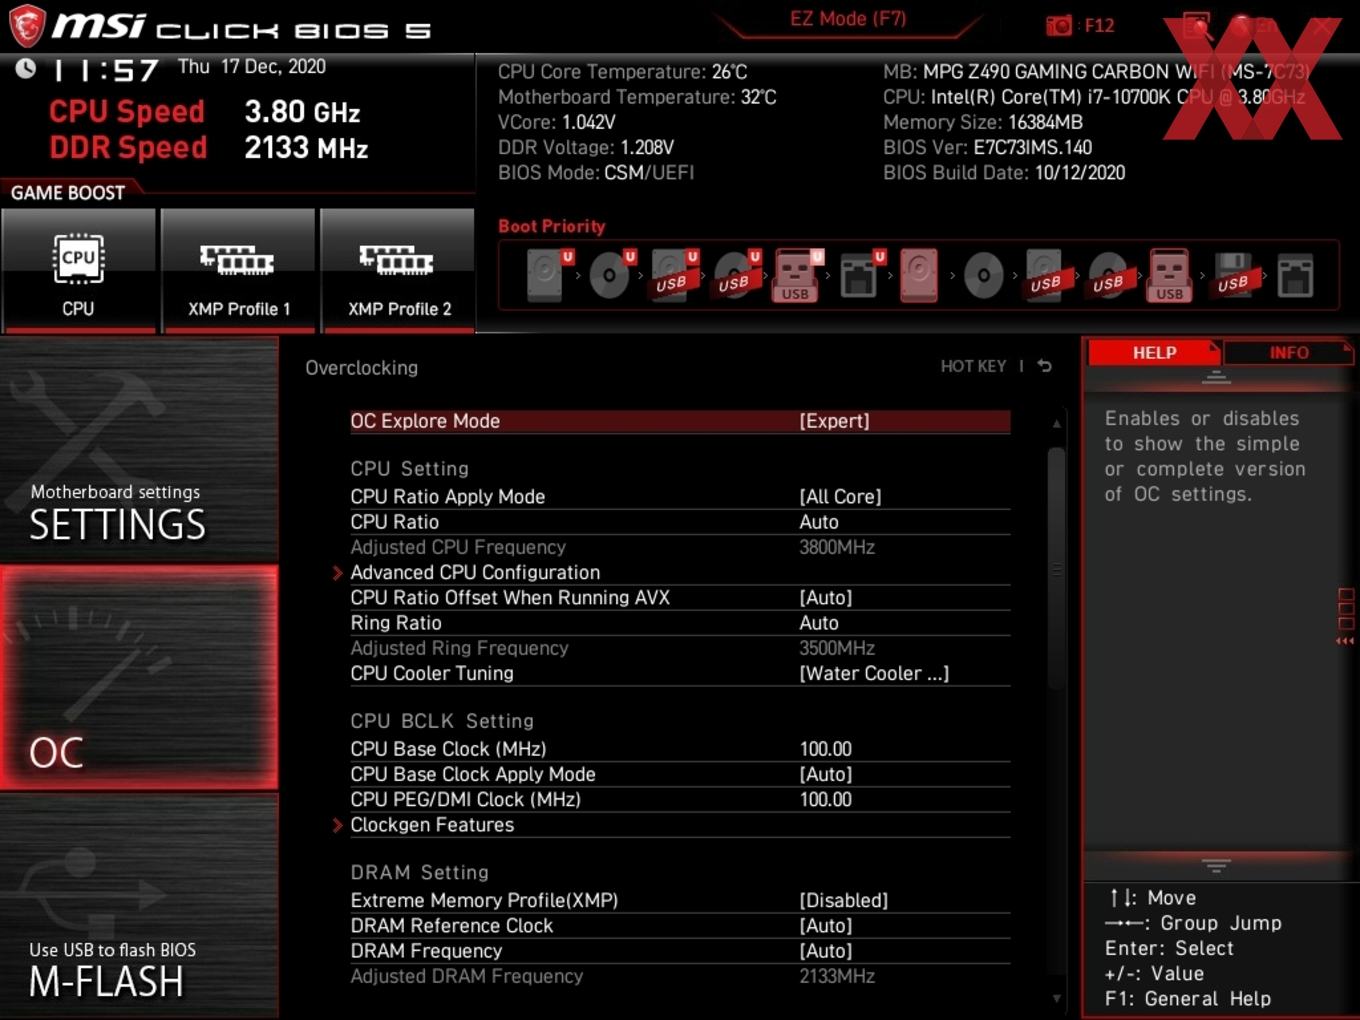This screenshot has width=1360, height=1020.
Task: Select the Ring Ratio Auto value field
Action: [818, 623]
